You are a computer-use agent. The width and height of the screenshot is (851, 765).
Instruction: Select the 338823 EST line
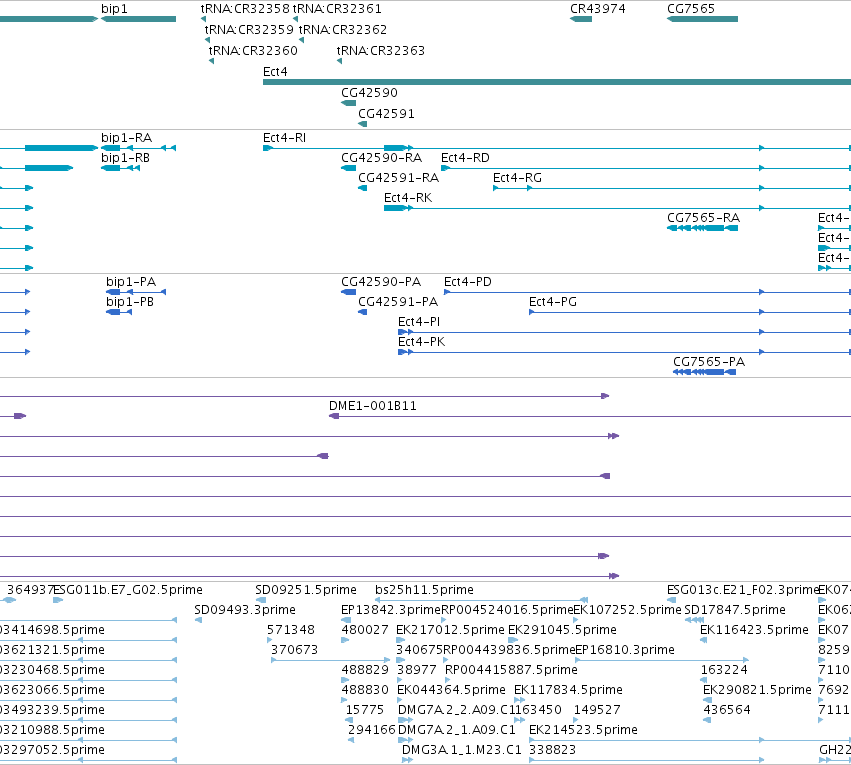(647, 760)
